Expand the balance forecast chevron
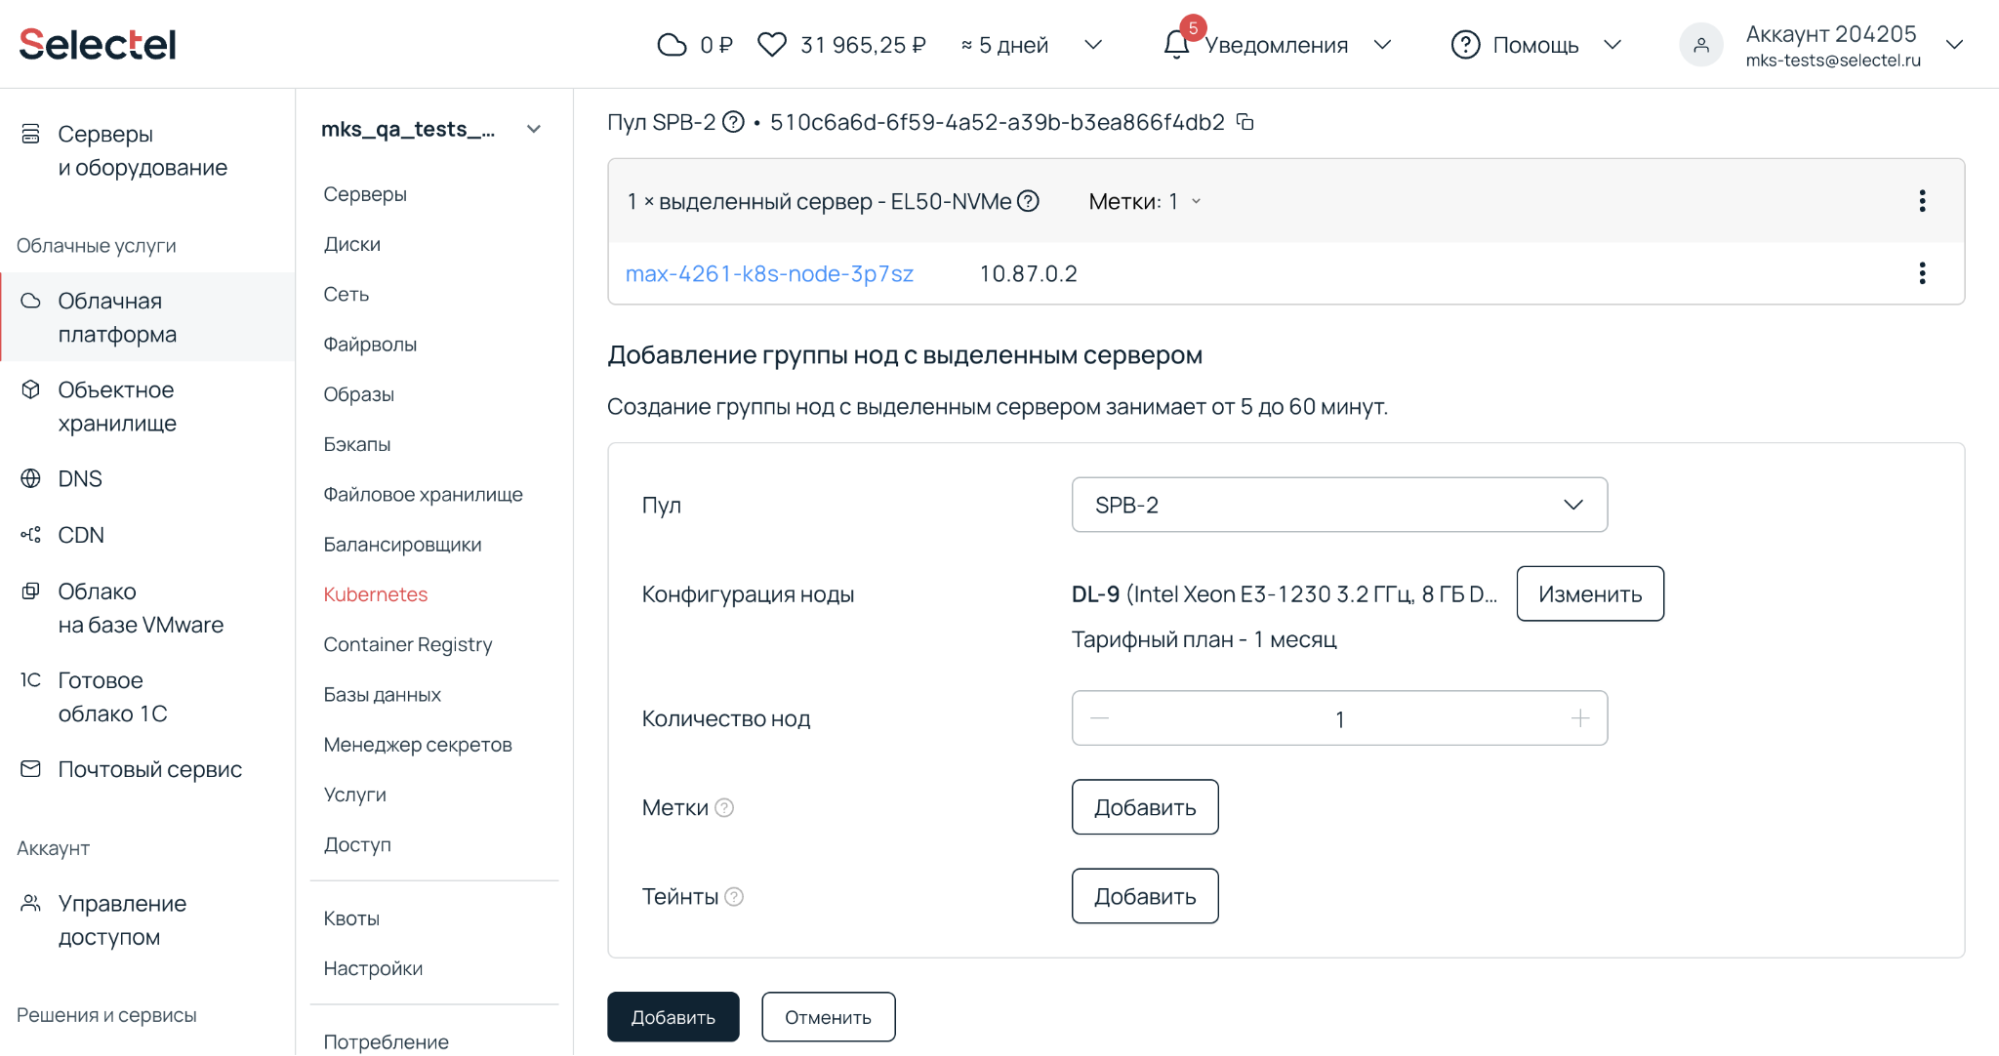 [1093, 45]
